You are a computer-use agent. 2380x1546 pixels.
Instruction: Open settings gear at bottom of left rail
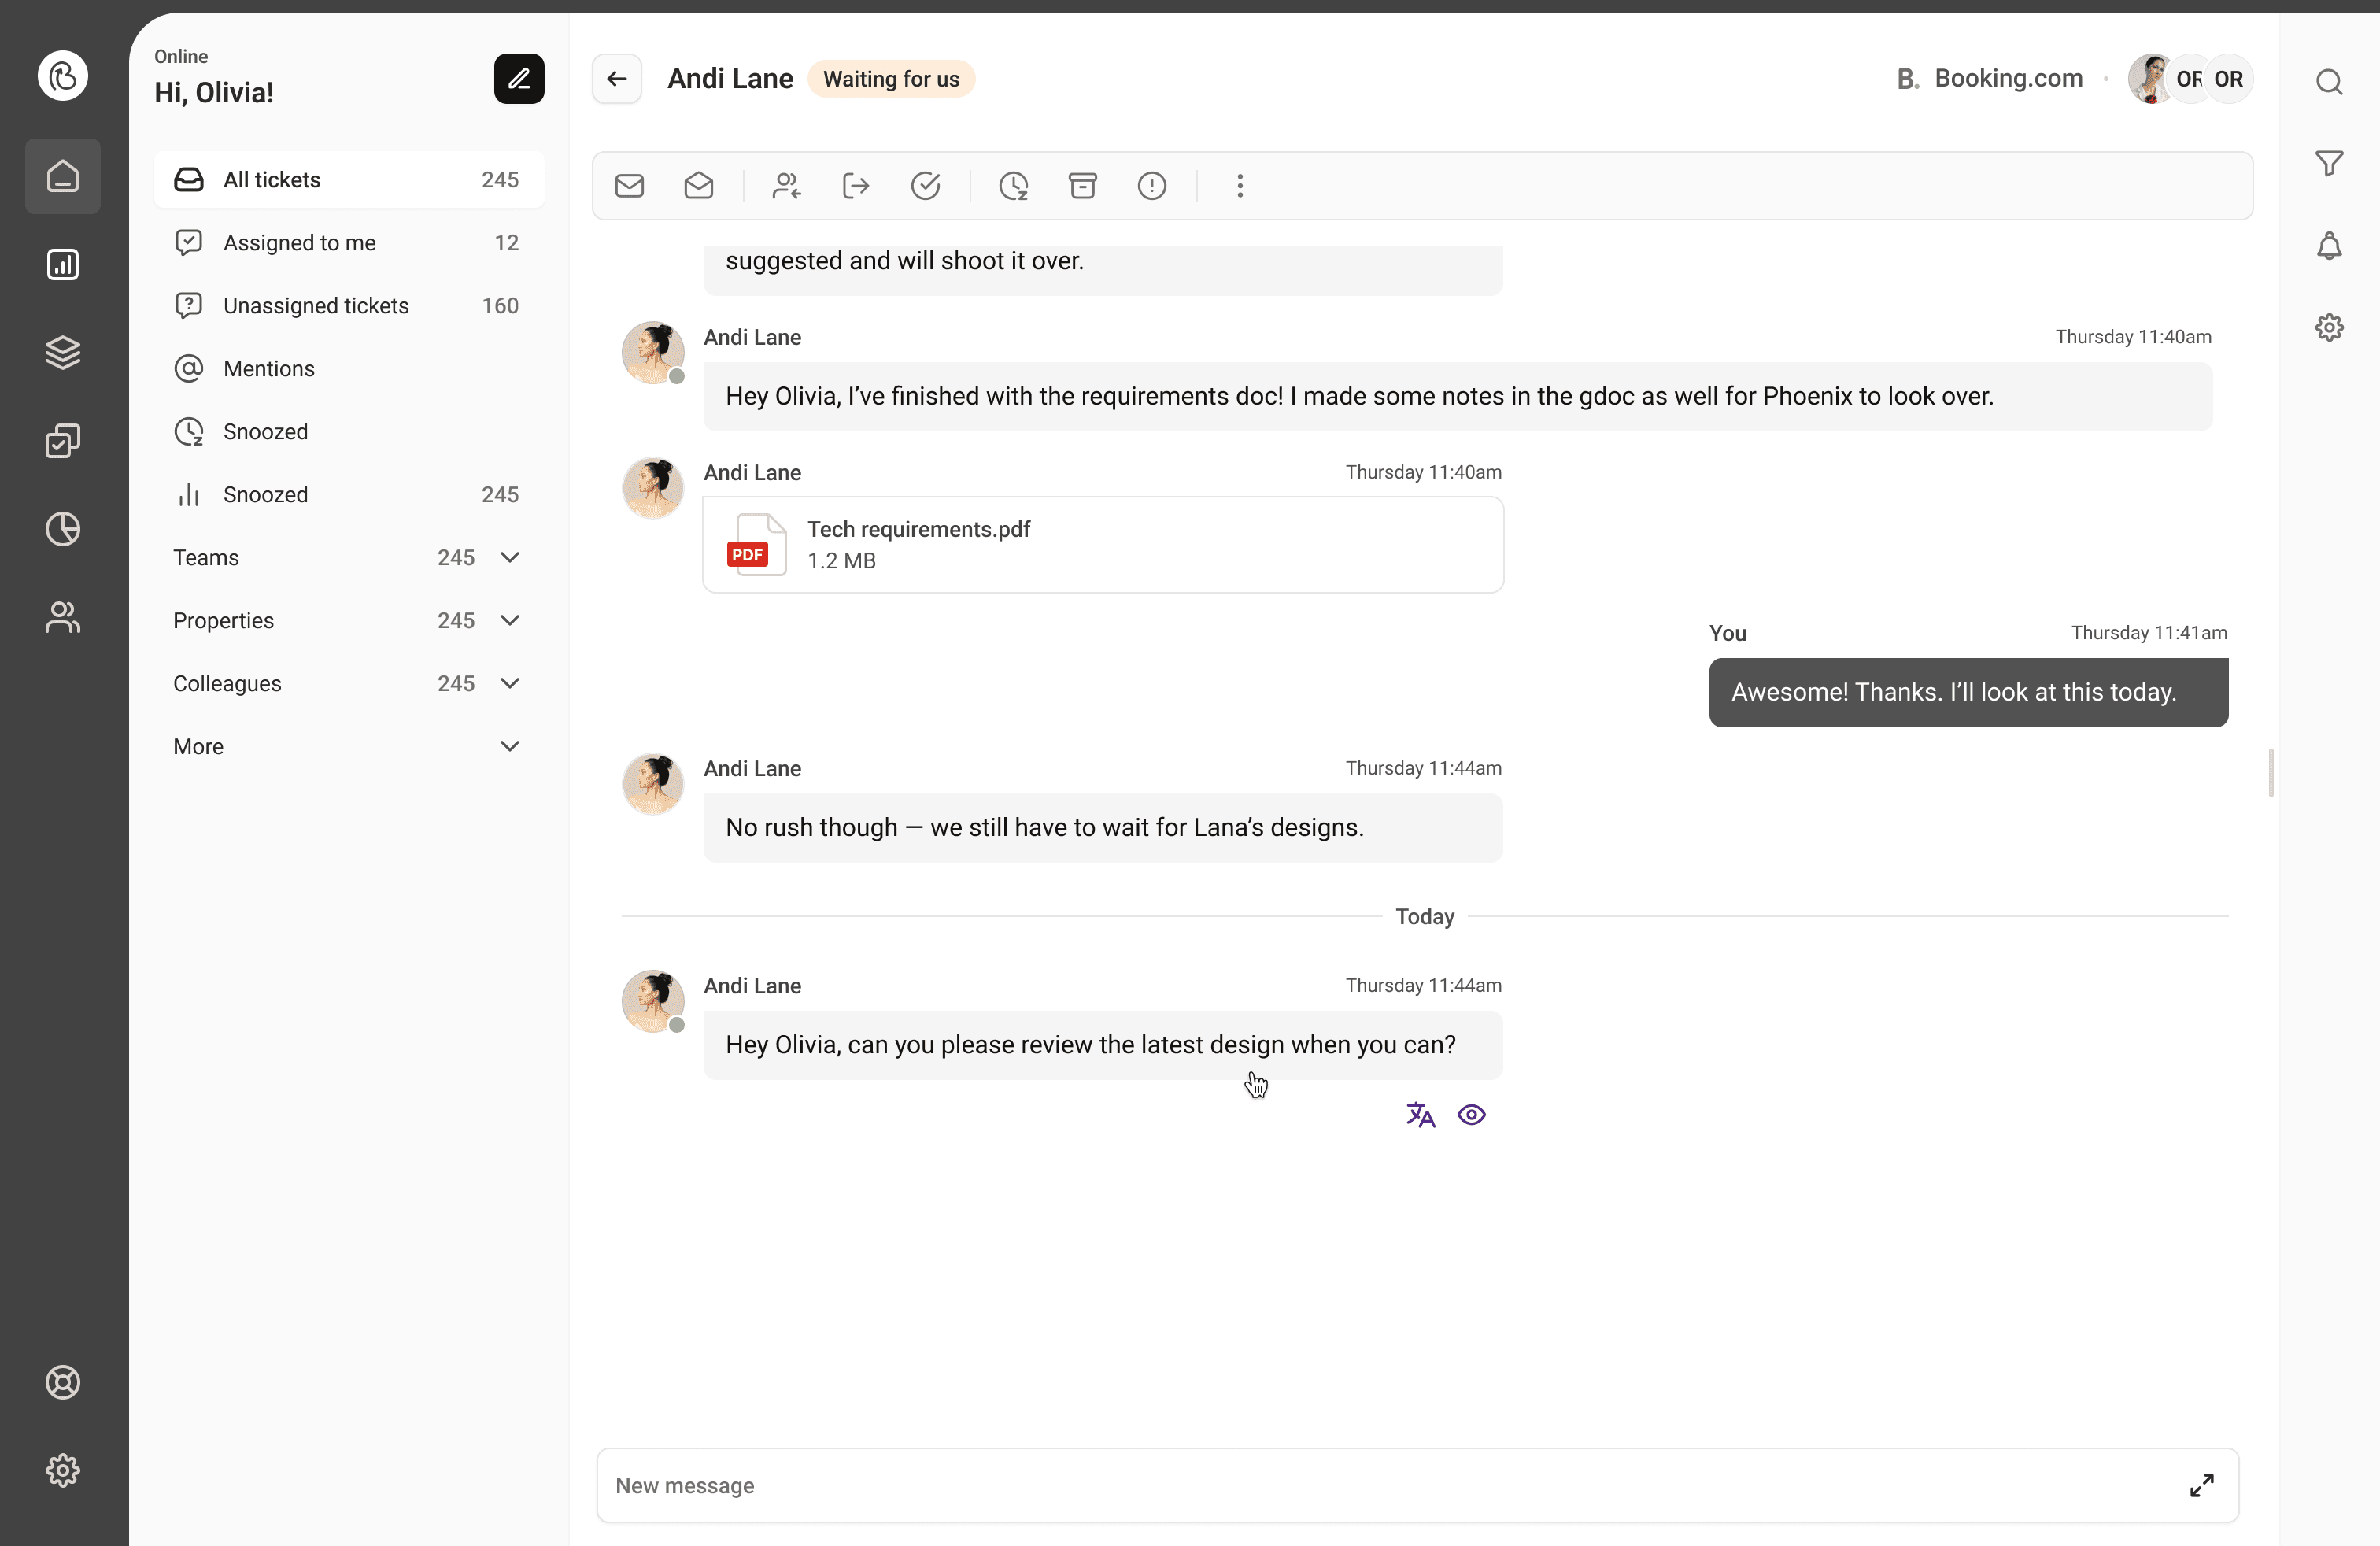point(63,1470)
